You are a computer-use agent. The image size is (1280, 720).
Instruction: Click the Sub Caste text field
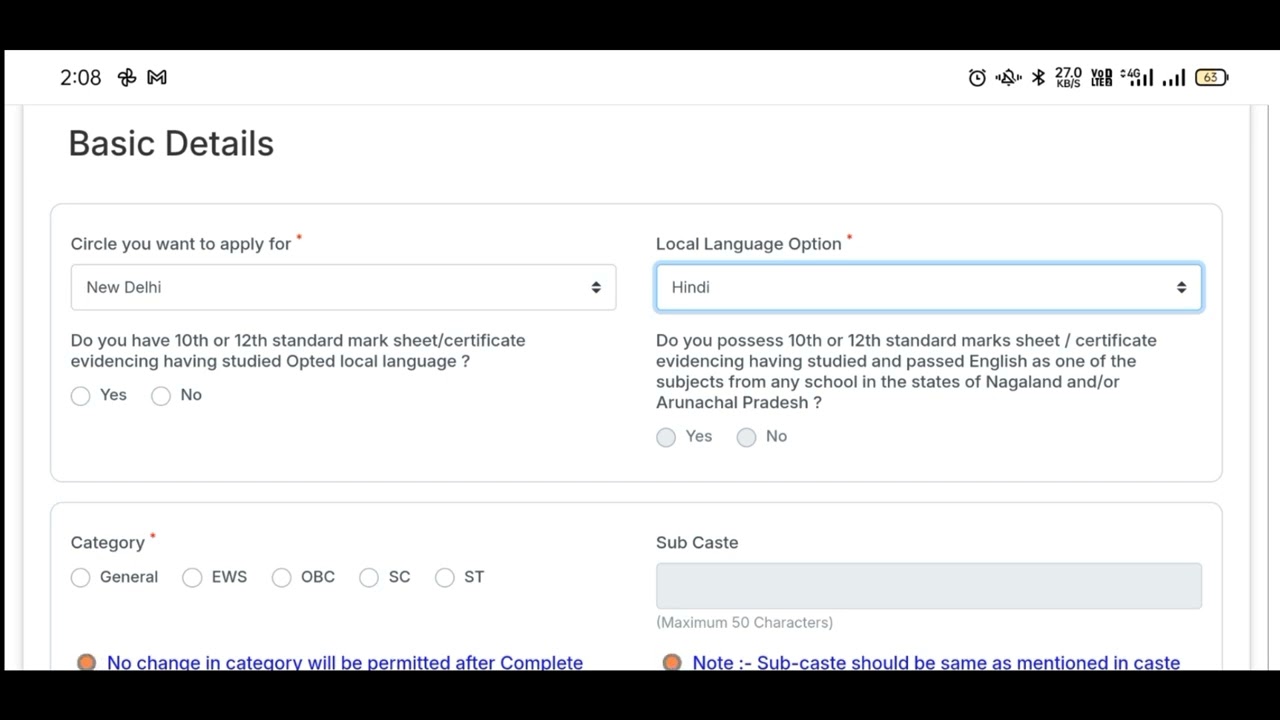tap(929, 586)
